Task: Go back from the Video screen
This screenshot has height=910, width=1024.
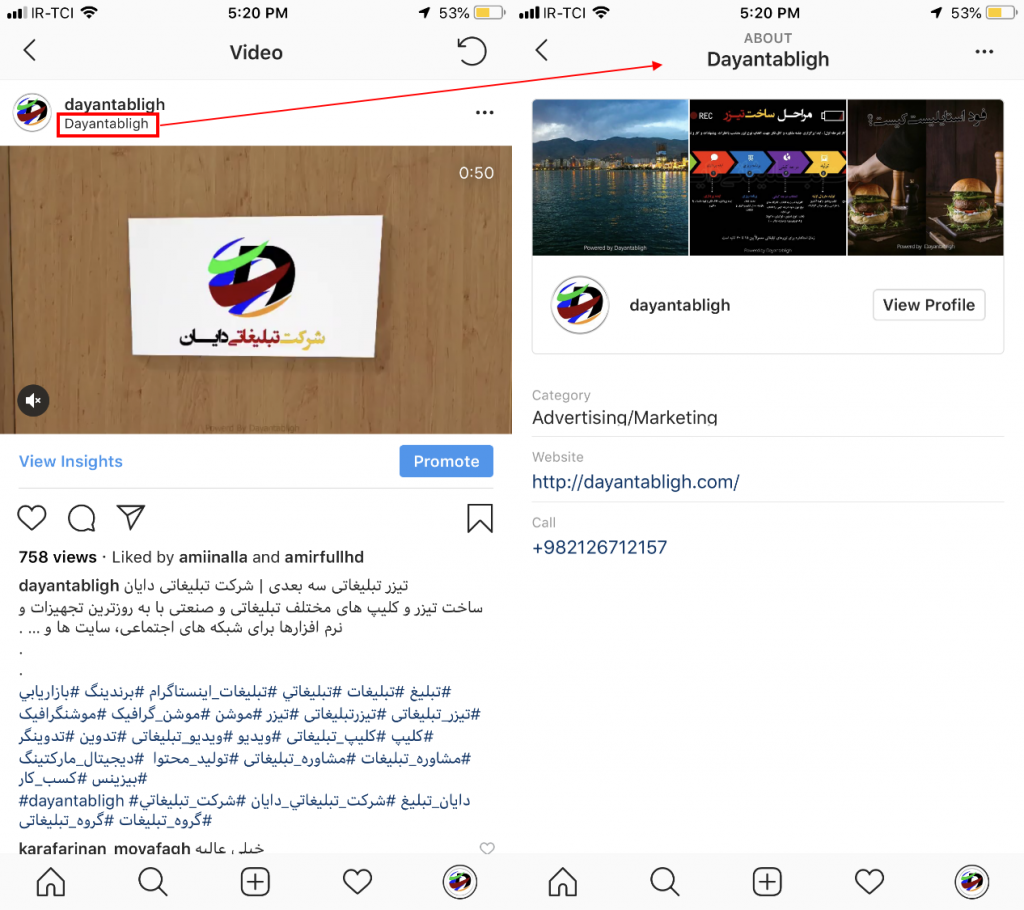Action: point(29,50)
